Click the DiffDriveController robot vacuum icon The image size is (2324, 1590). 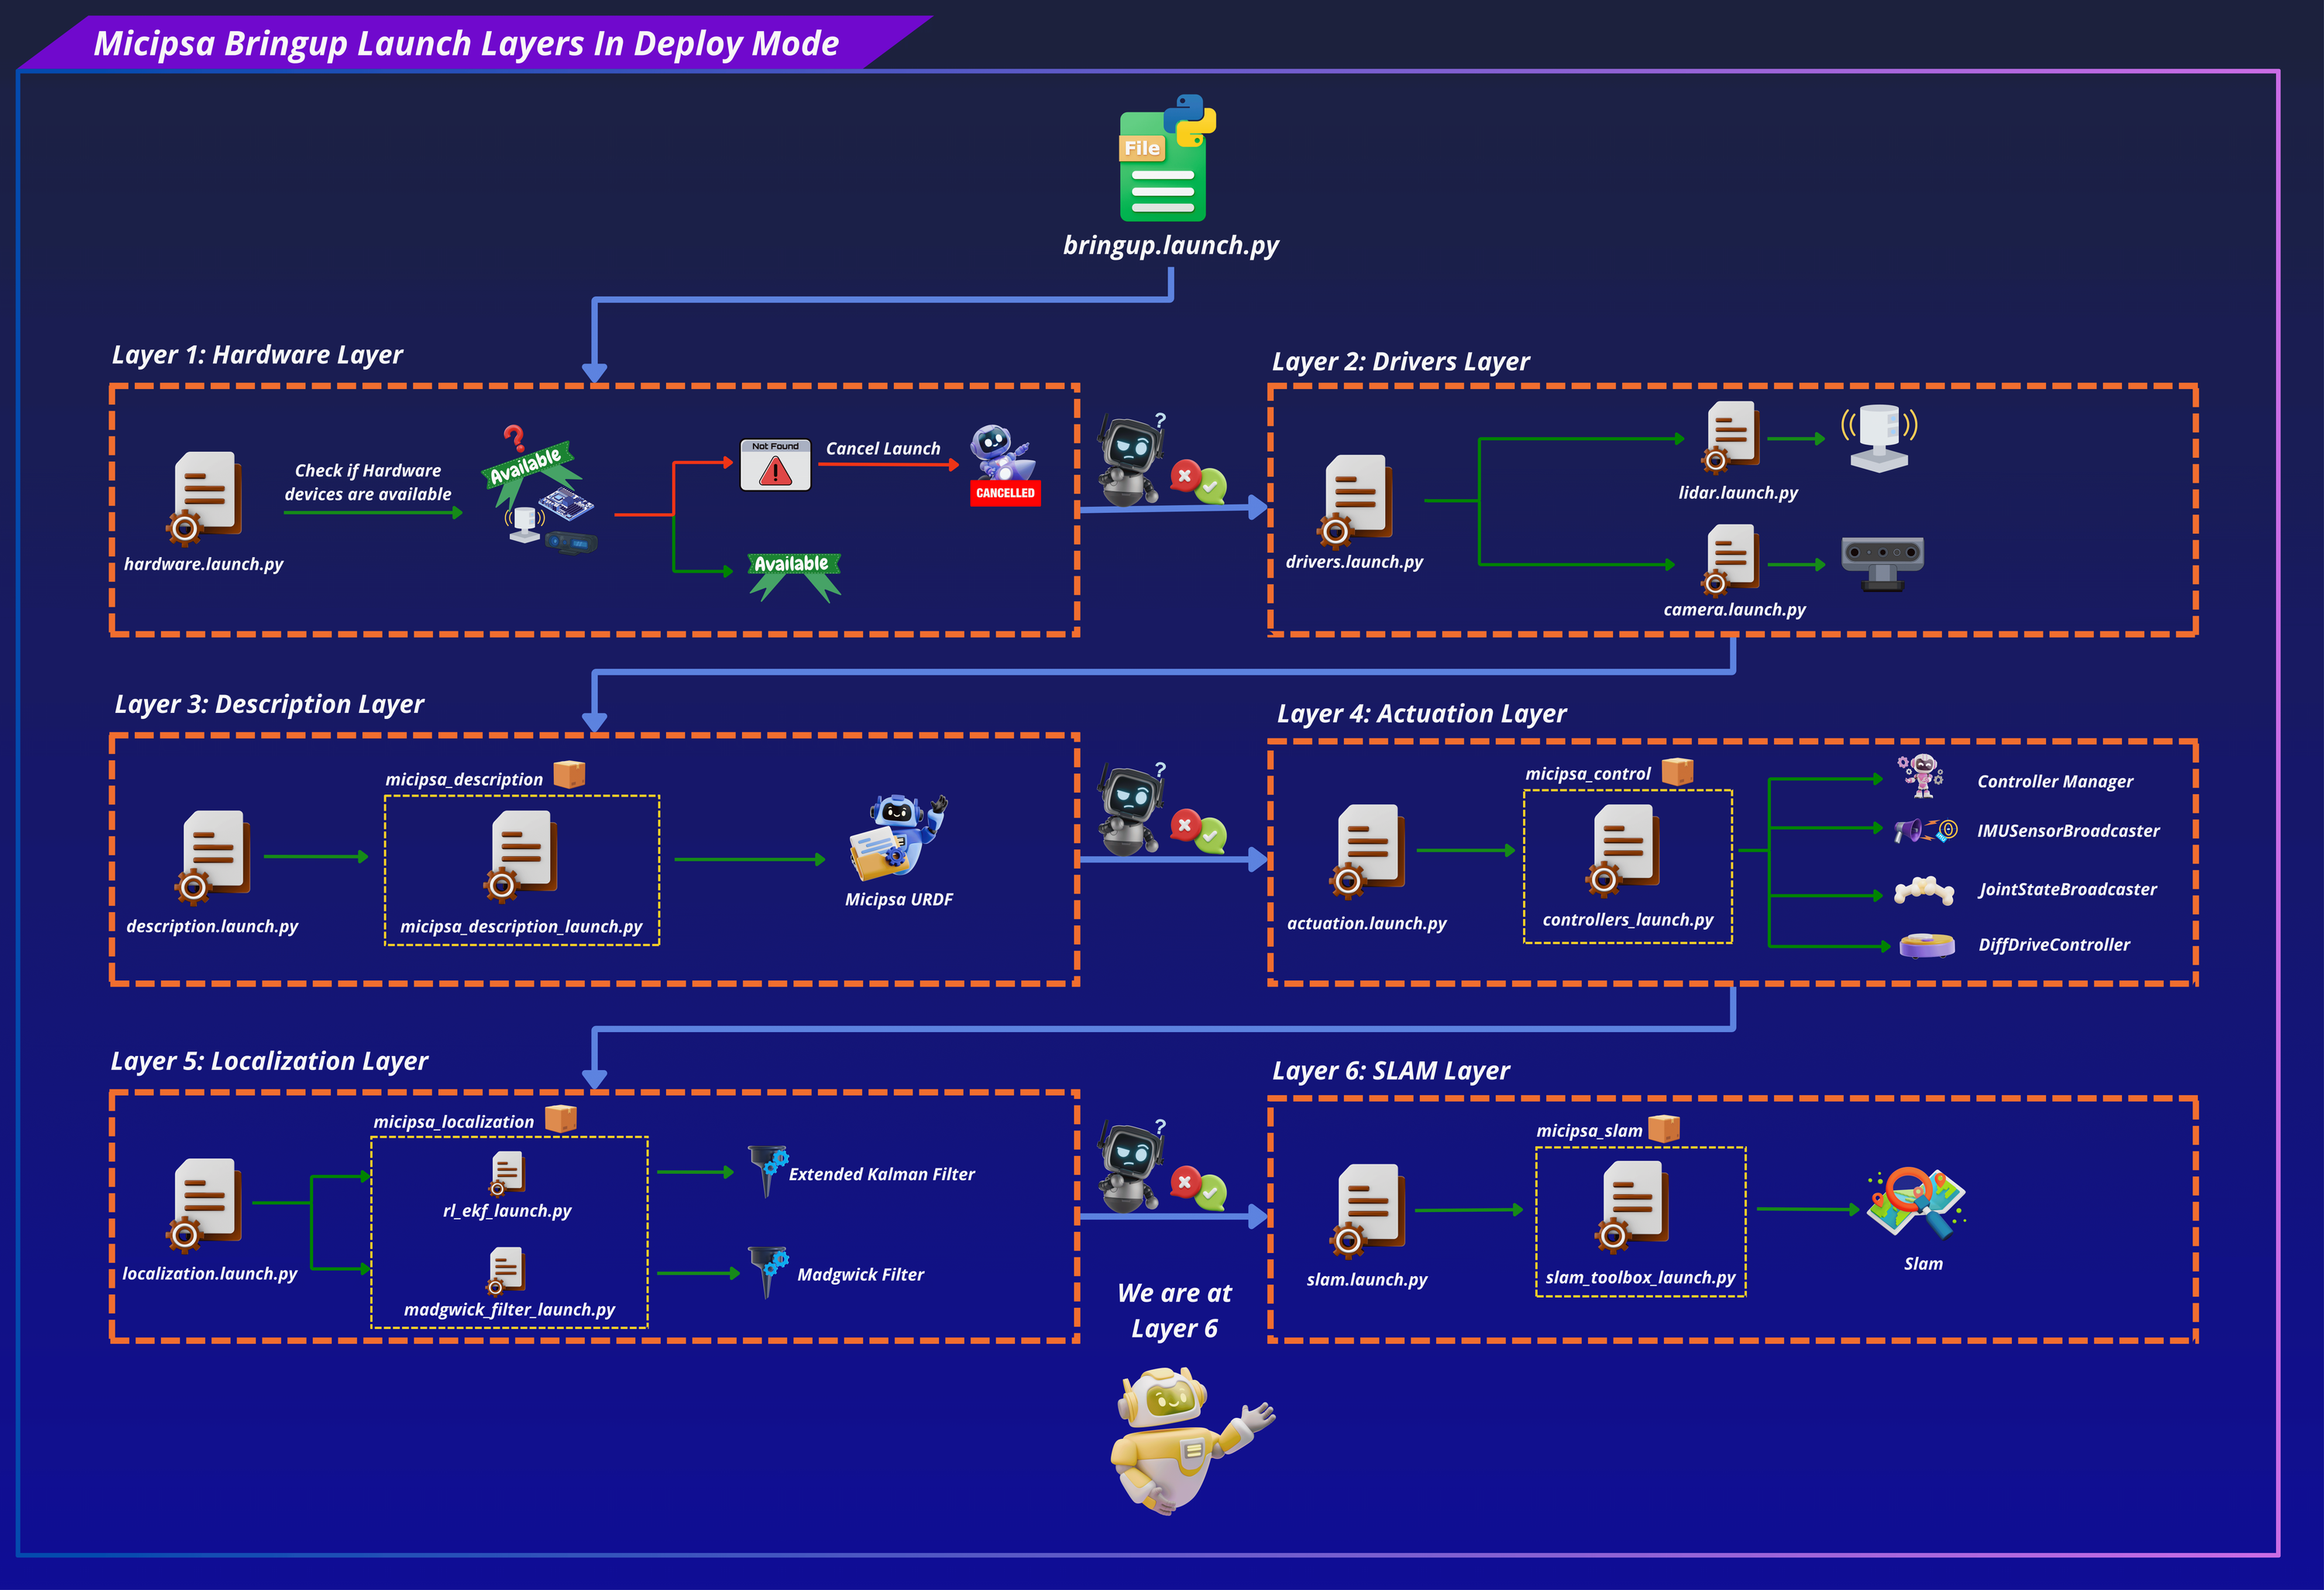point(1926,945)
